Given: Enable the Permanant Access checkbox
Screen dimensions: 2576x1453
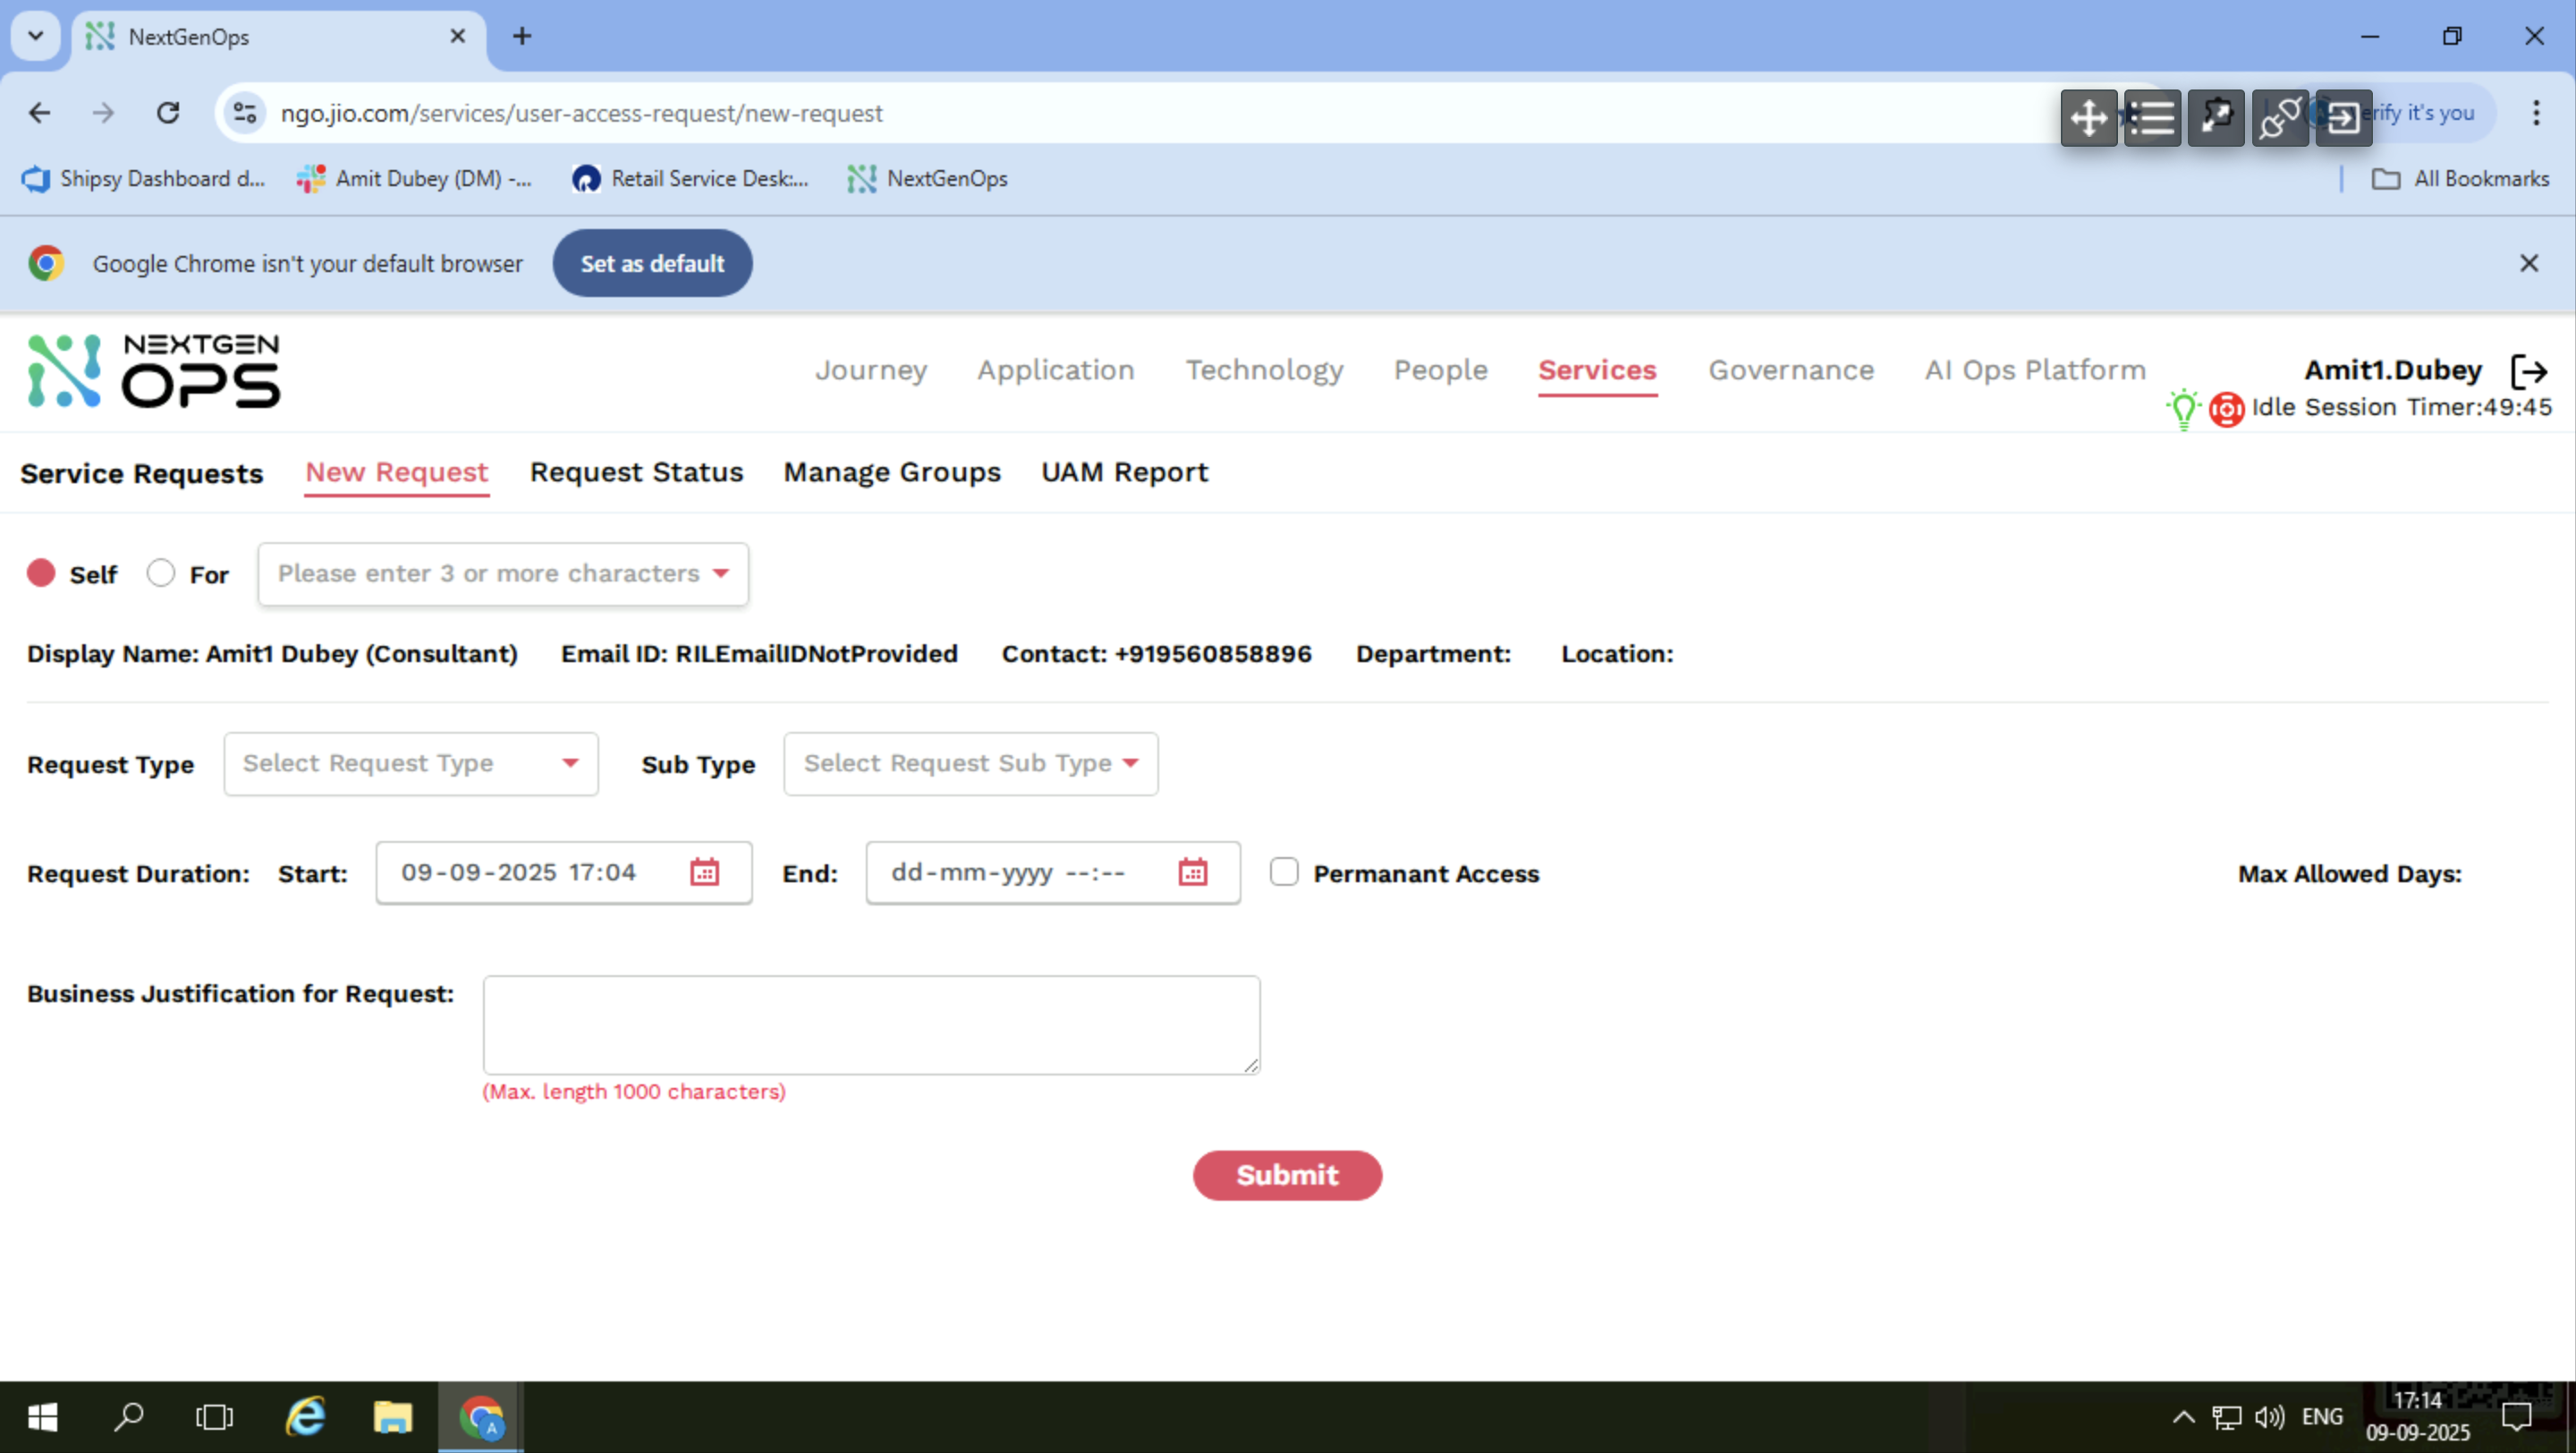Looking at the screenshot, I should pyautogui.click(x=1283, y=871).
